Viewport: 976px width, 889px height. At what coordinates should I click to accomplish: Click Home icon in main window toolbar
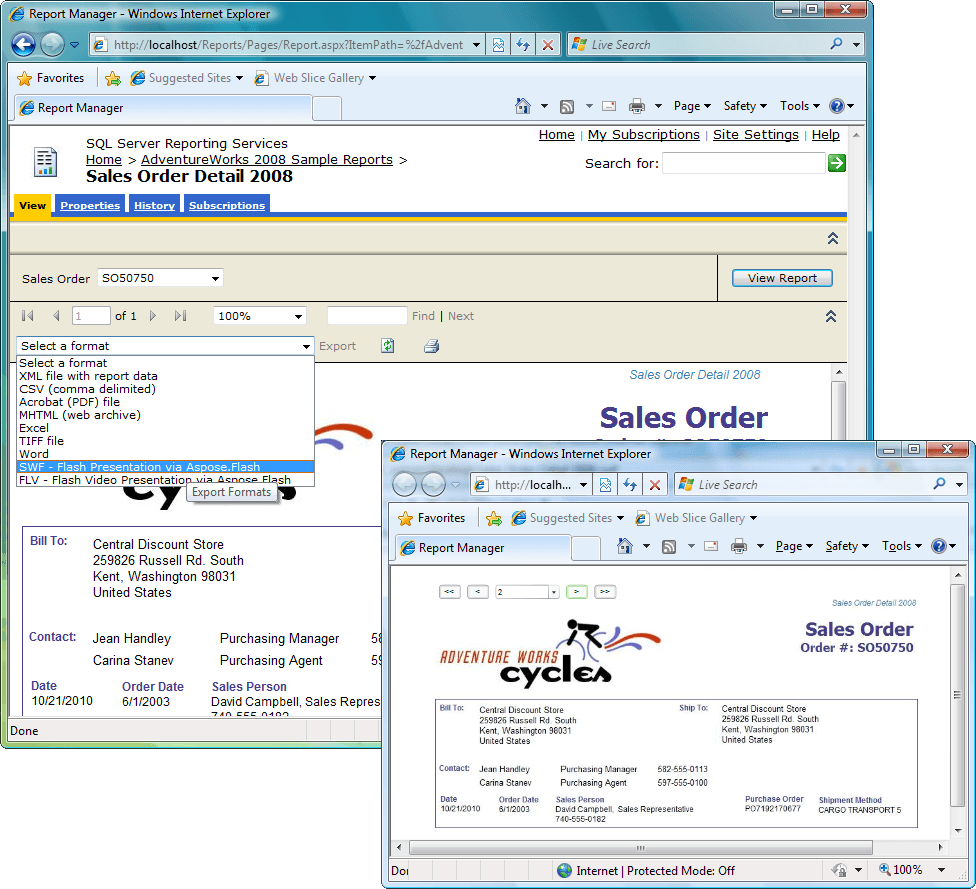(523, 106)
